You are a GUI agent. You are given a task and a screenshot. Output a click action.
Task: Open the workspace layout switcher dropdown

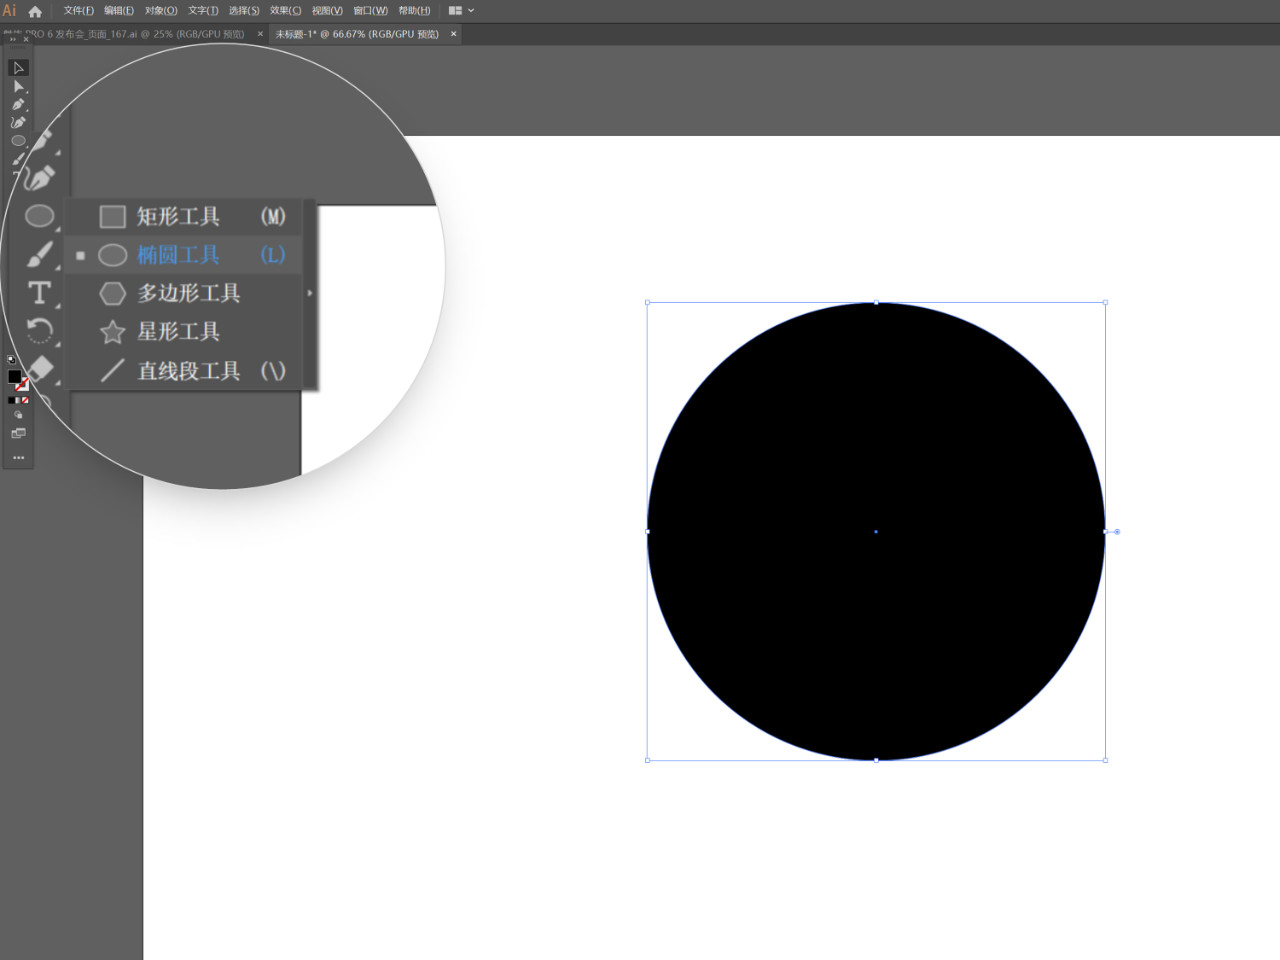coord(461,11)
